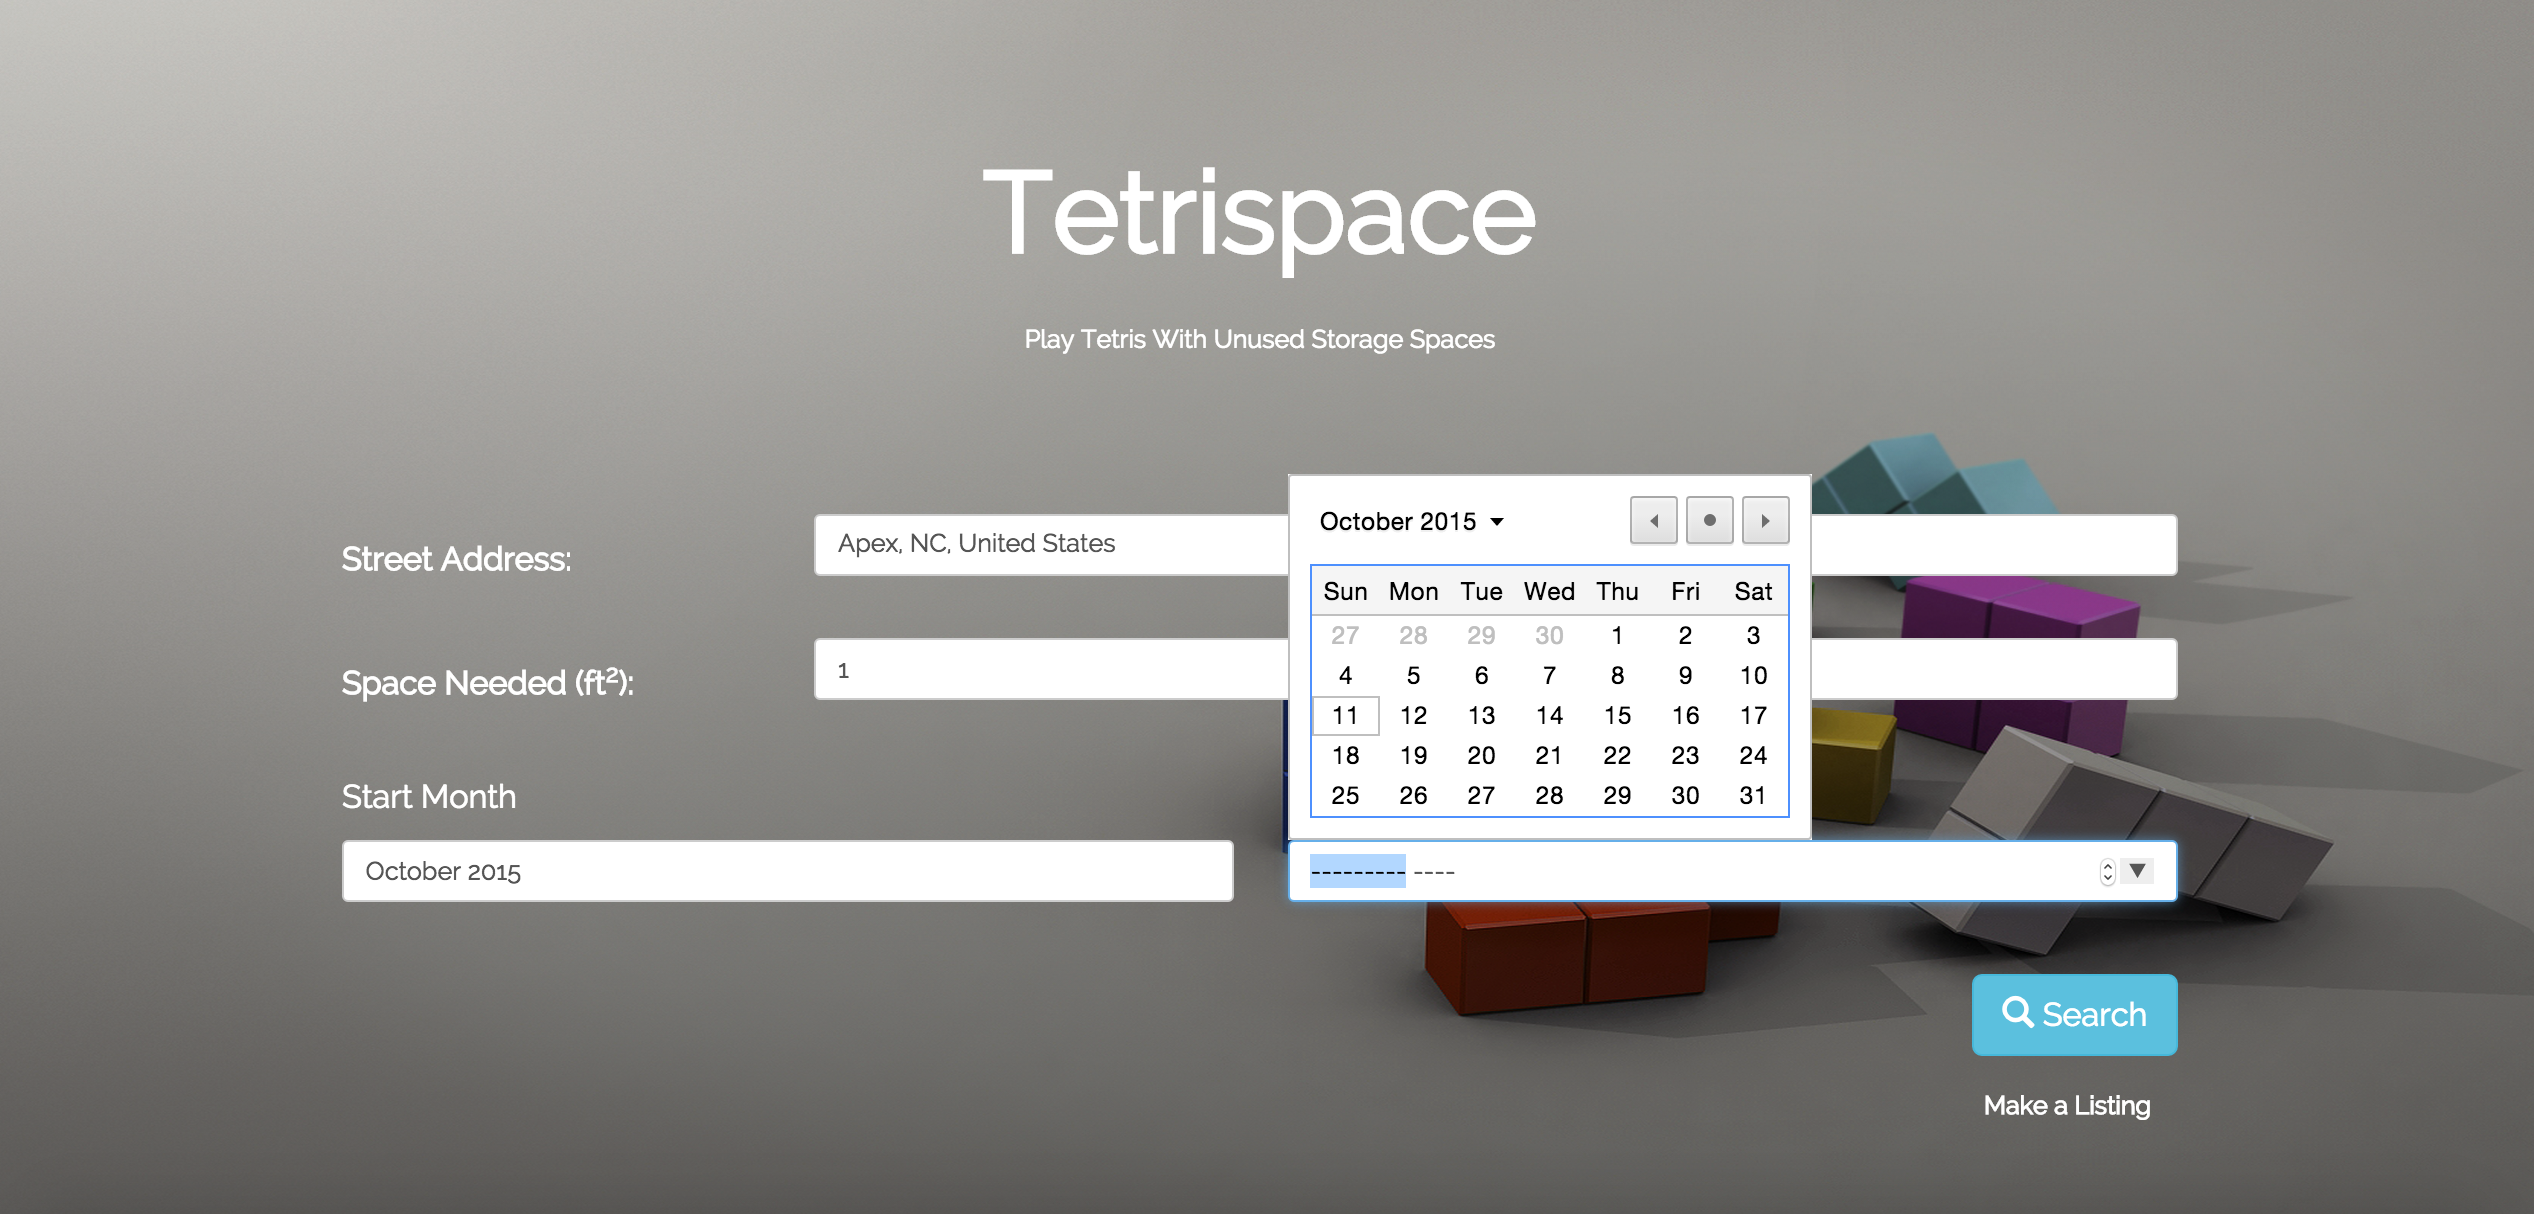Toggle the calendar picker dropdown triangle
Viewport: 2534px width, 1214px height.
click(x=2137, y=871)
